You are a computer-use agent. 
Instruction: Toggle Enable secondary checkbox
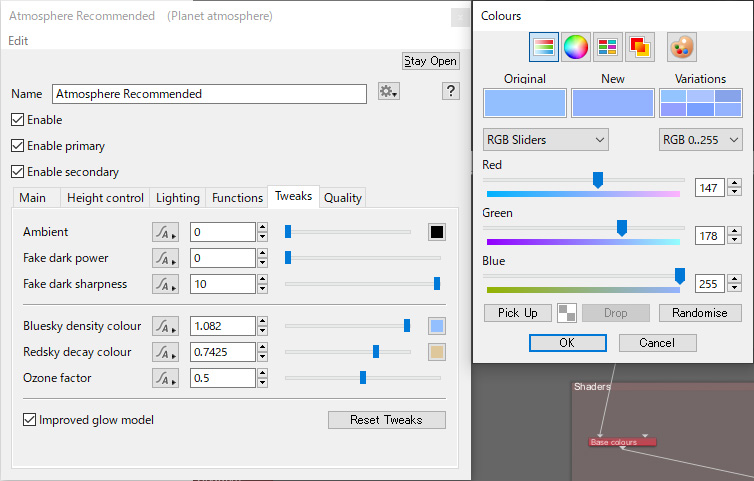coord(17,172)
